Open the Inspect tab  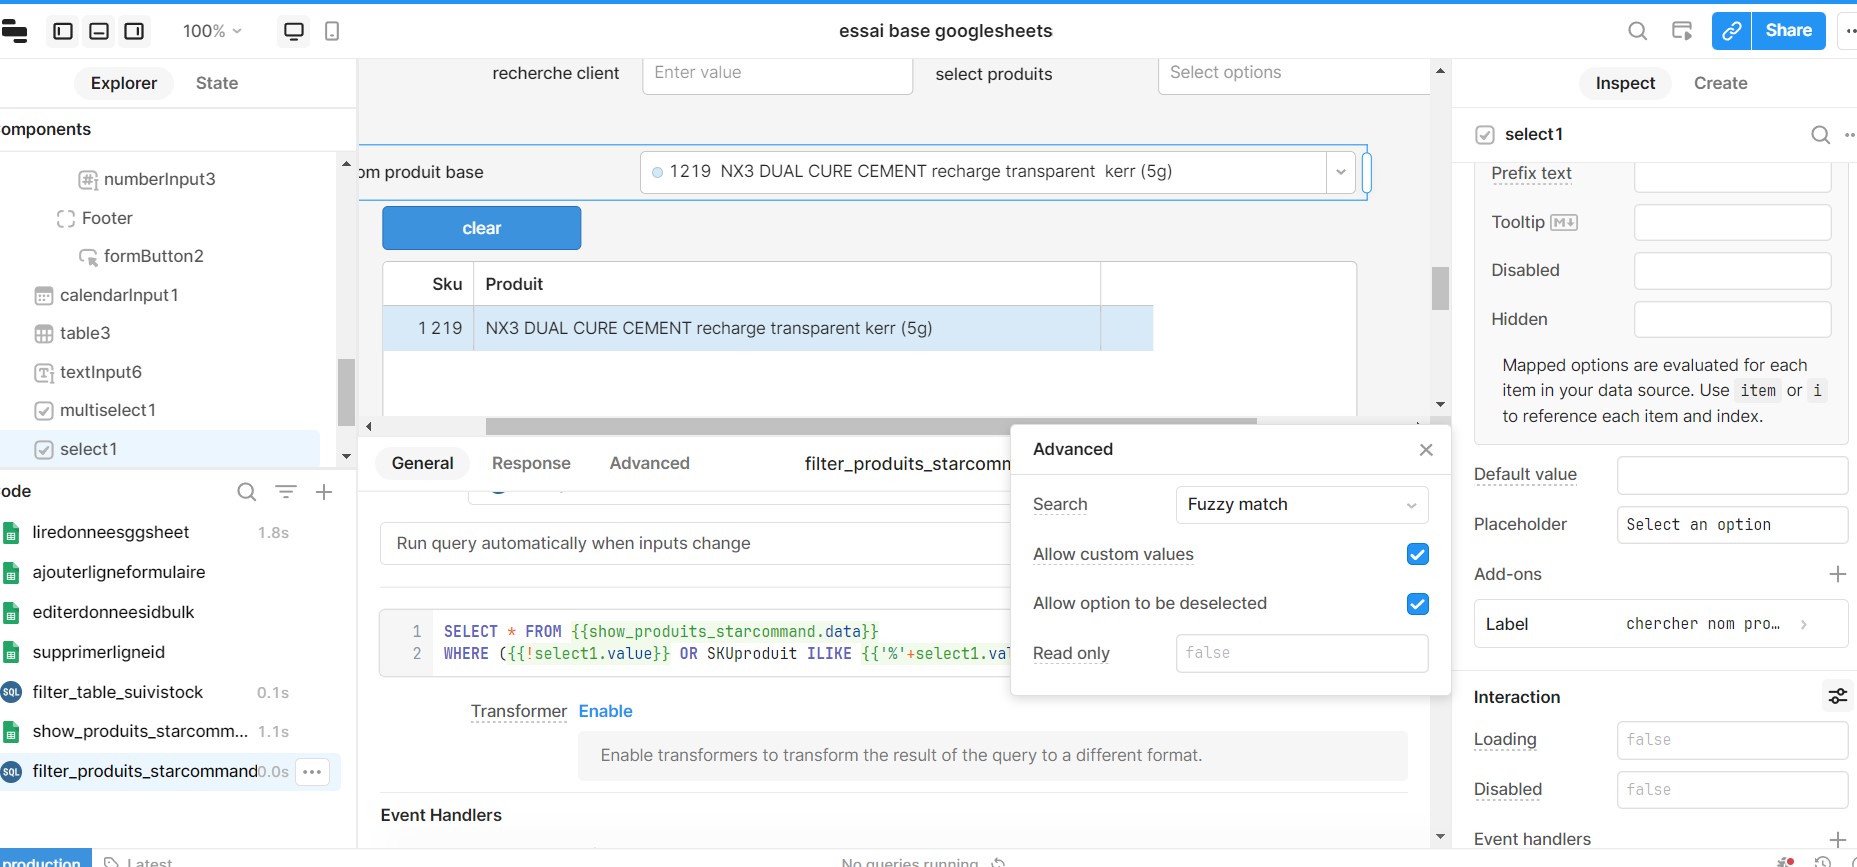pyautogui.click(x=1625, y=83)
